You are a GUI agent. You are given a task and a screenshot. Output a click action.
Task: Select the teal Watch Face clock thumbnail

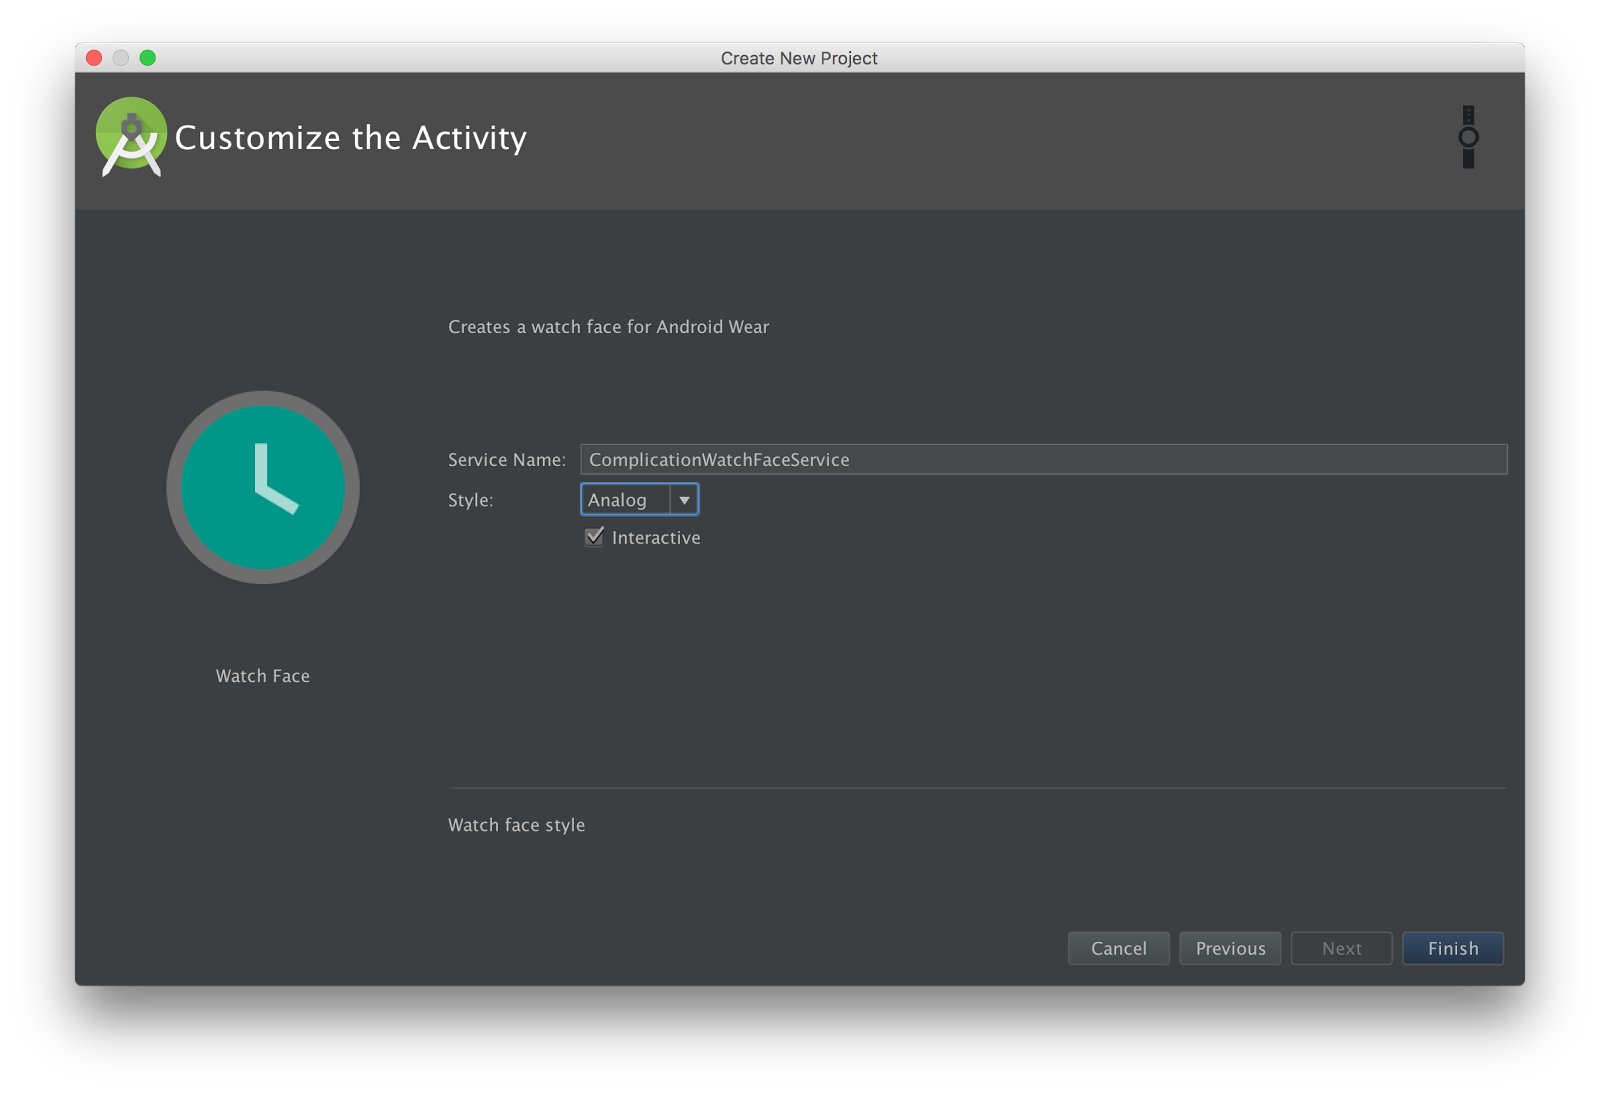coord(263,487)
